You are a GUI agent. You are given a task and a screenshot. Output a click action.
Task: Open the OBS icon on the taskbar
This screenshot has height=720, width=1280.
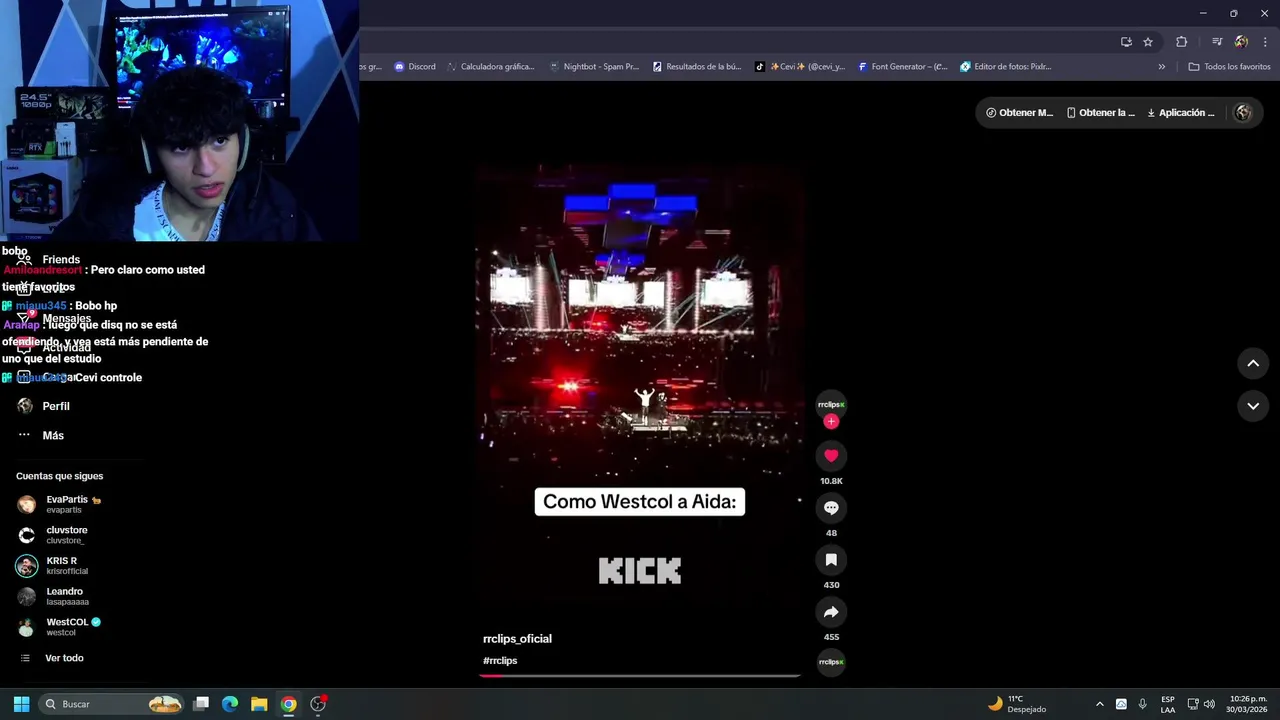click(x=318, y=704)
